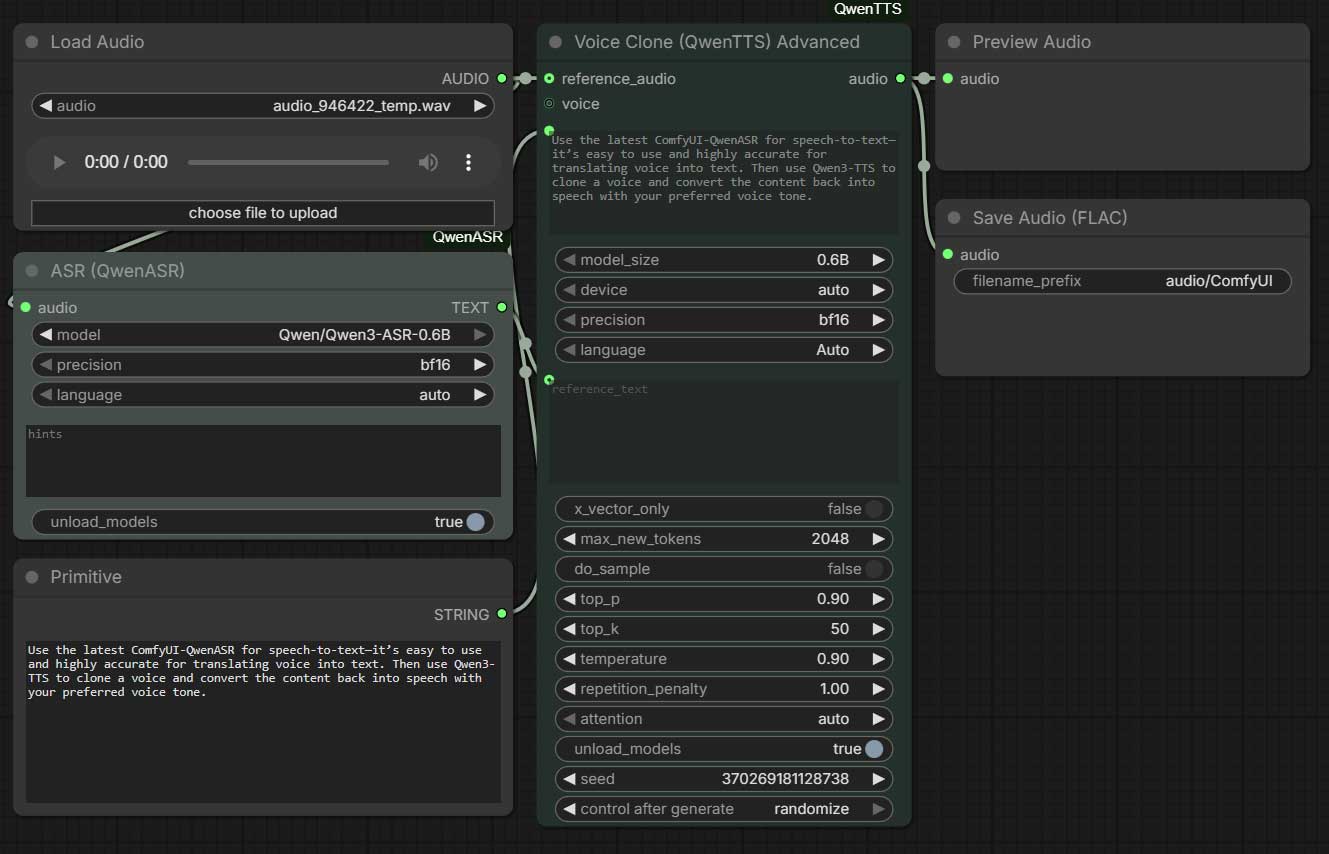Image resolution: width=1329 pixels, height=854 pixels.
Task: Open the audio player three-dot options menu
Action: point(468,162)
